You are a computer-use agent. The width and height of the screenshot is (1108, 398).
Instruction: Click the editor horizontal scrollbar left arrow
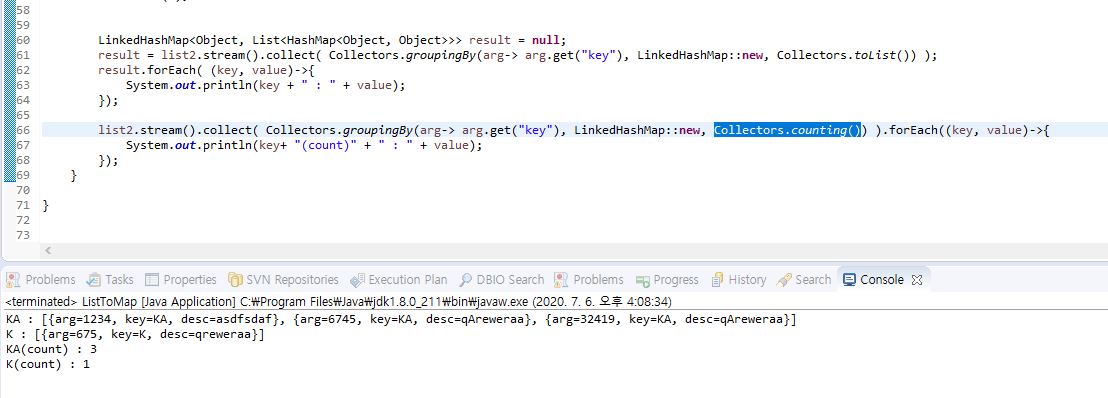click(x=48, y=250)
